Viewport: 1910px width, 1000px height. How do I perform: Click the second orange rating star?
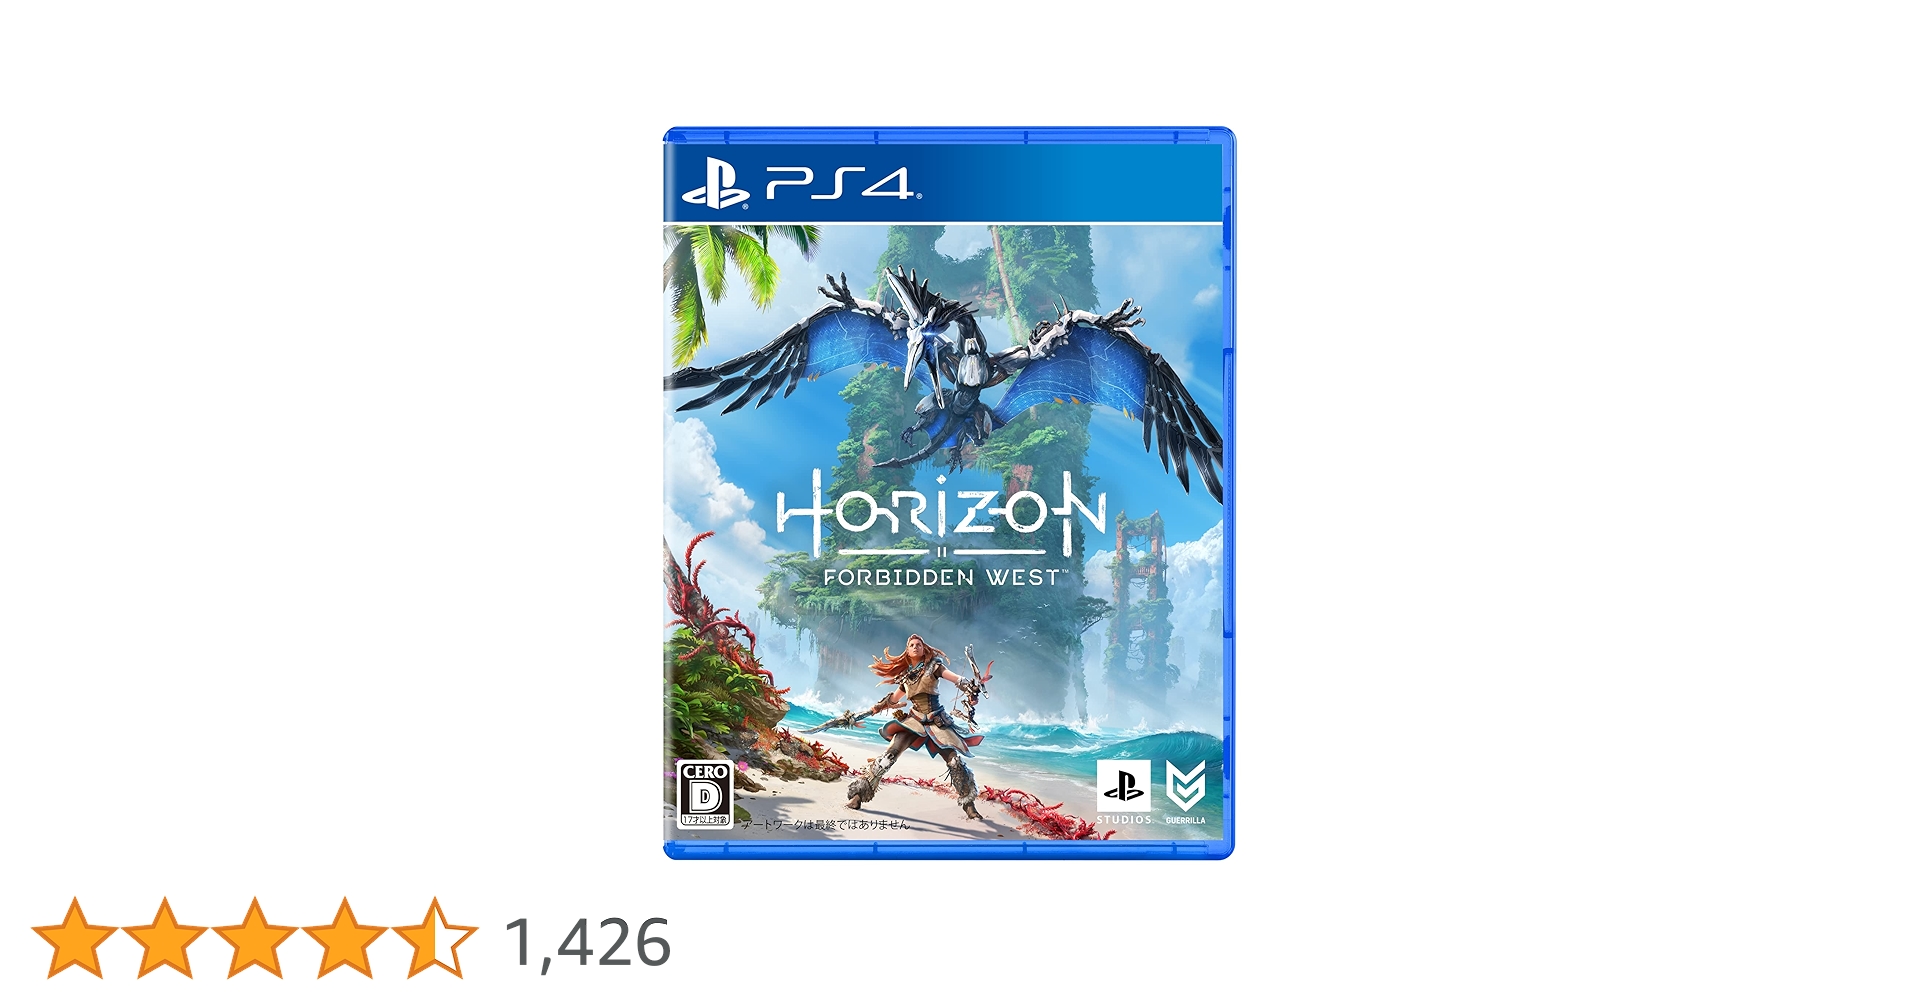click(x=164, y=937)
